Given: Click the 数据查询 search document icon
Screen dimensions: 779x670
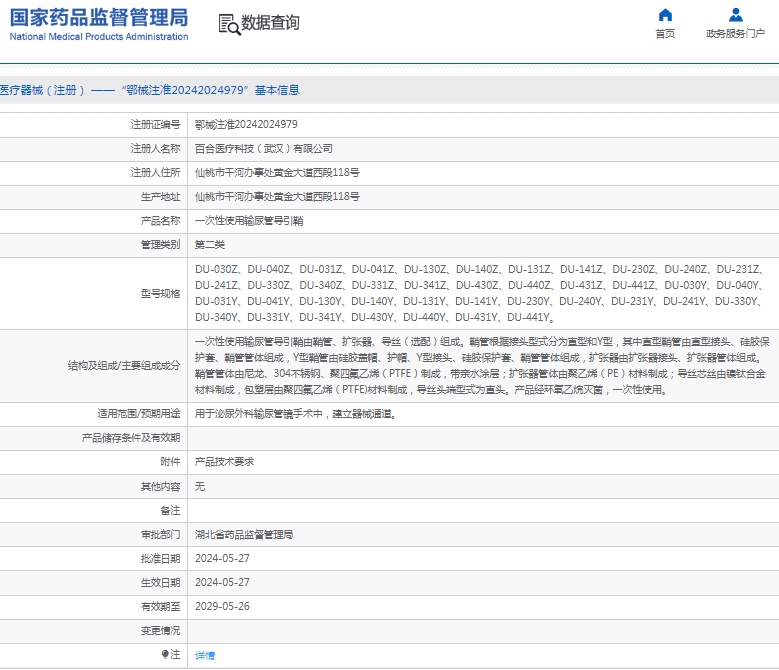Looking at the screenshot, I should point(230,24).
